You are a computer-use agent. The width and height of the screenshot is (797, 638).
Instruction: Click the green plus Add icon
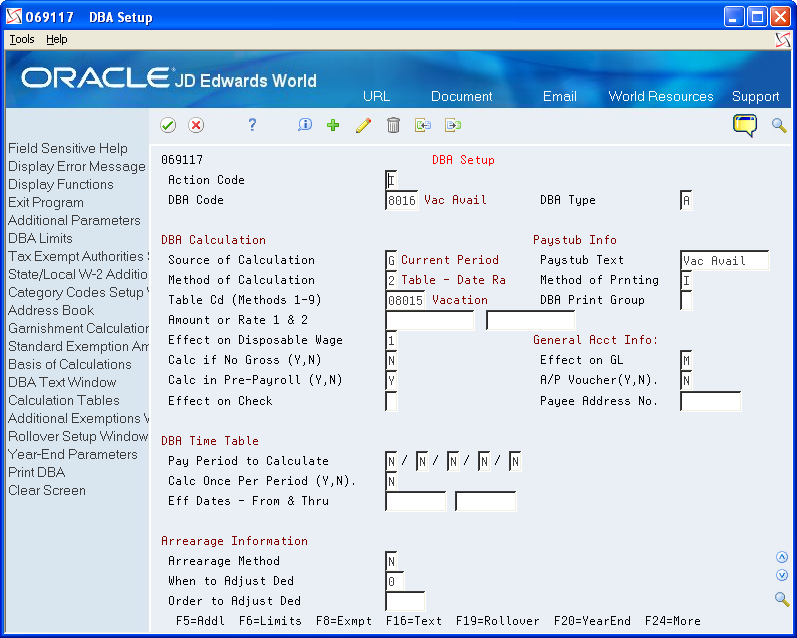tap(333, 125)
